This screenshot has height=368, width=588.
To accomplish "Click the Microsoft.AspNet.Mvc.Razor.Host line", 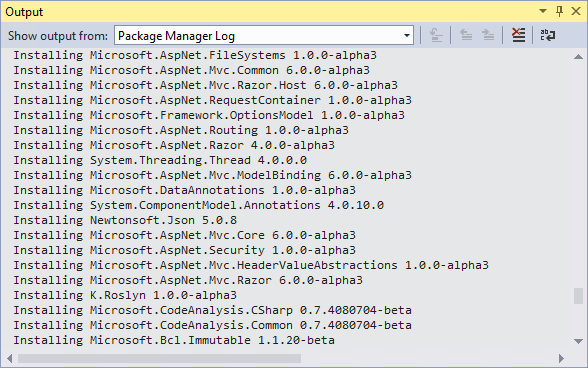I will tap(206, 85).
